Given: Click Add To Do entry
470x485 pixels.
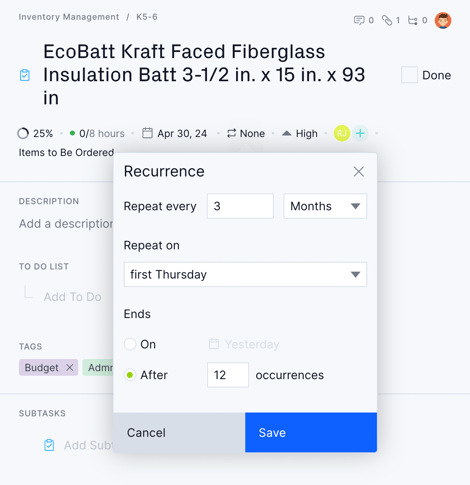Looking at the screenshot, I should click(73, 297).
